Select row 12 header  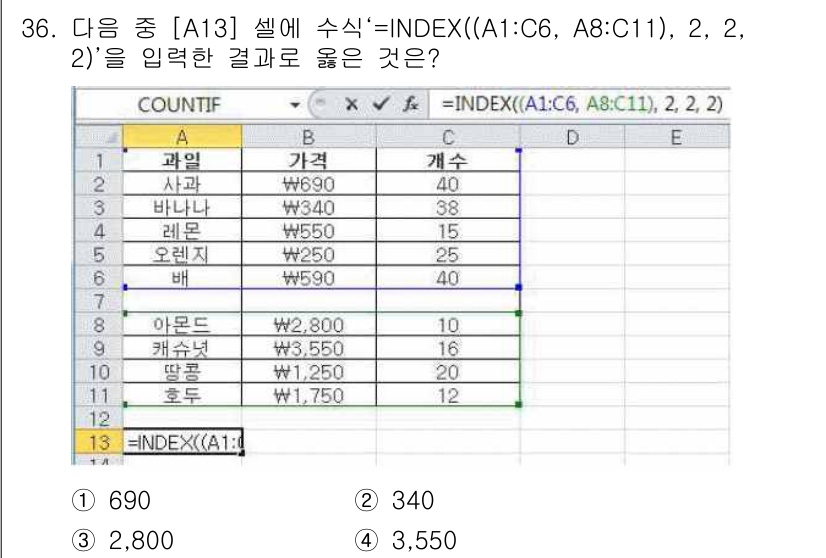[x=99, y=419]
